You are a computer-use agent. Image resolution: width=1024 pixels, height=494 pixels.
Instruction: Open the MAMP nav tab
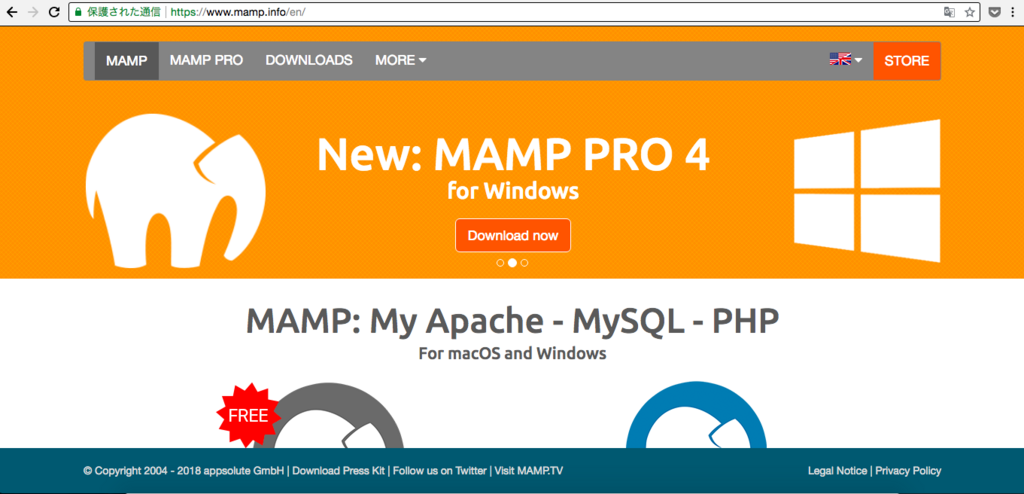click(127, 61)
